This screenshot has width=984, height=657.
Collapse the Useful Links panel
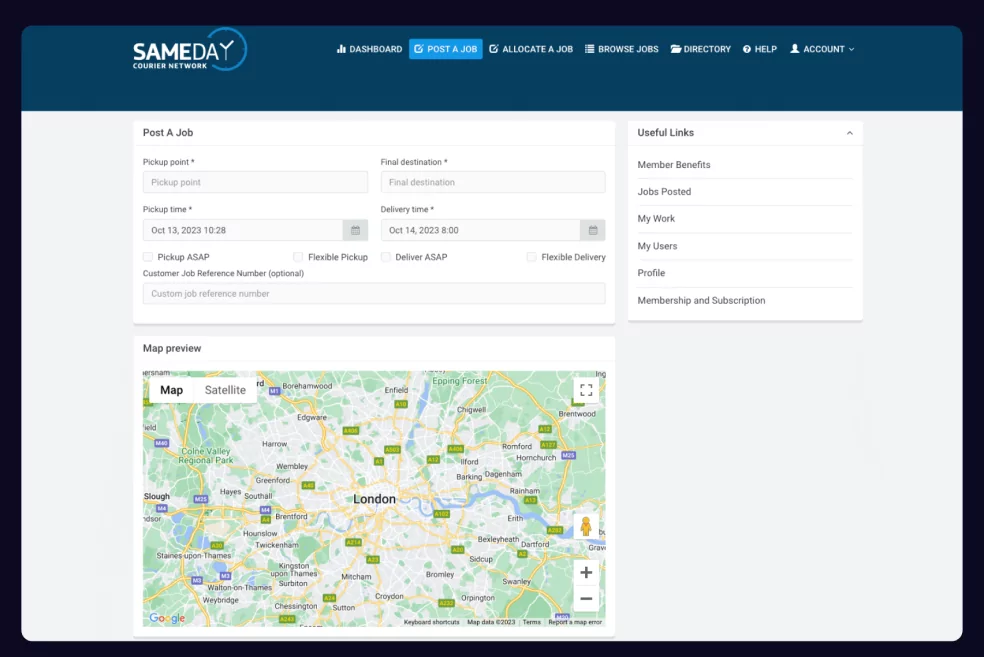849,133
